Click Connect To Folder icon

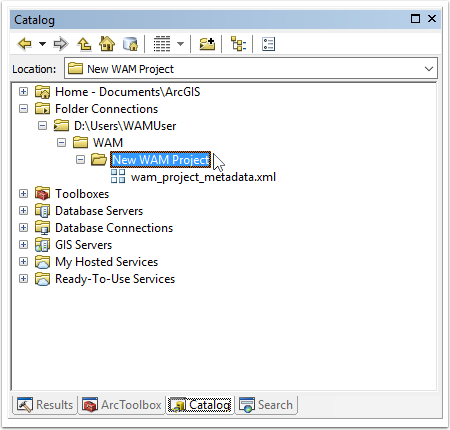coord(207,44)
